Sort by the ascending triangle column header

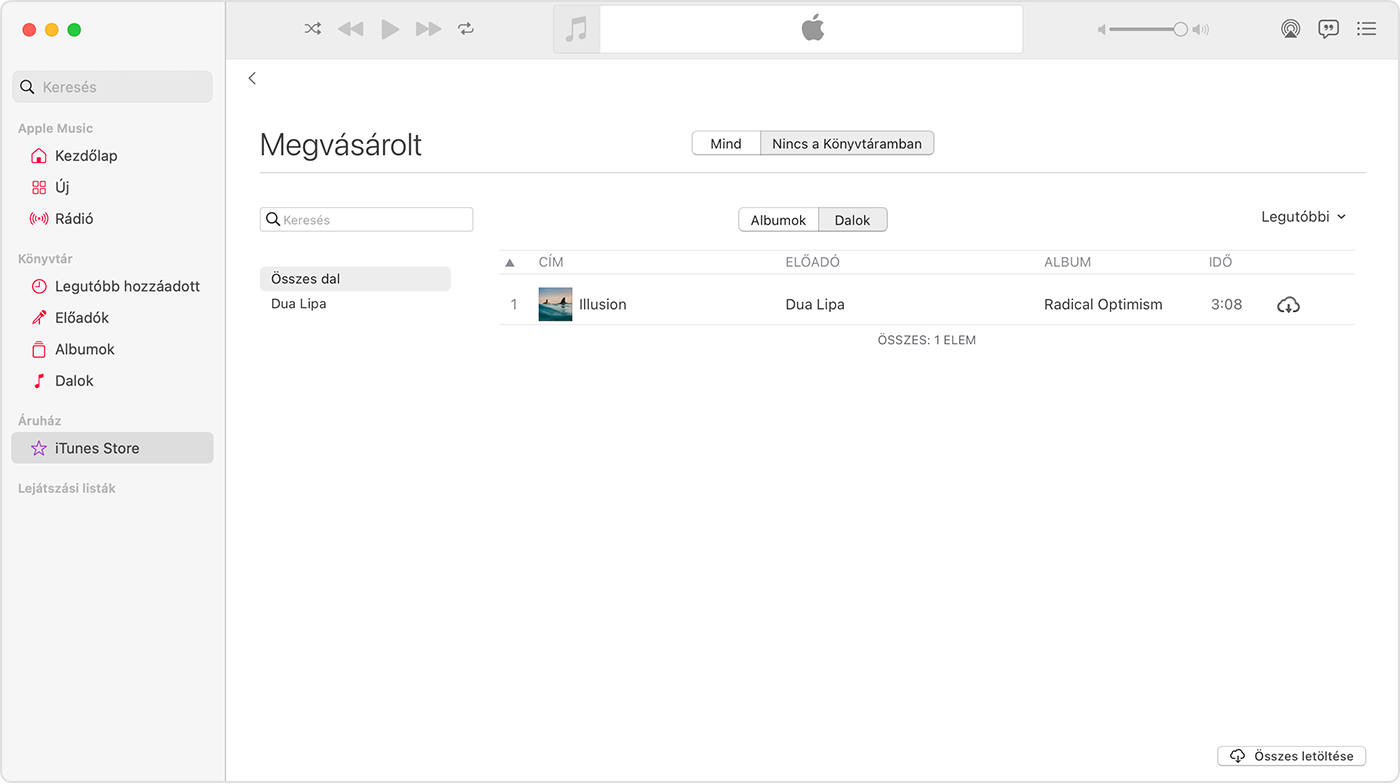510,262
